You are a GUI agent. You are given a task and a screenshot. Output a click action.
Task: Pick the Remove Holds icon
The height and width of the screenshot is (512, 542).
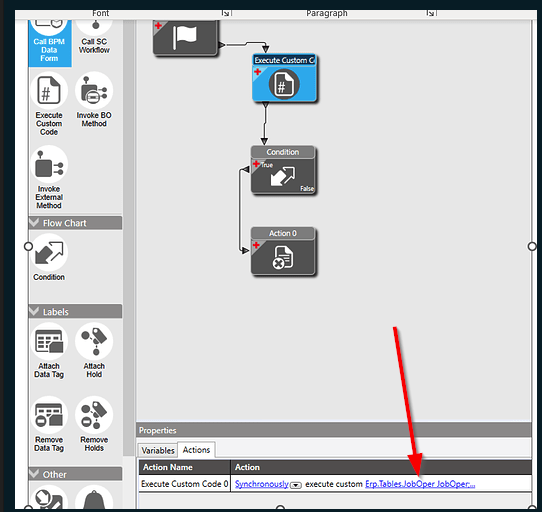(x=94, y=415)
